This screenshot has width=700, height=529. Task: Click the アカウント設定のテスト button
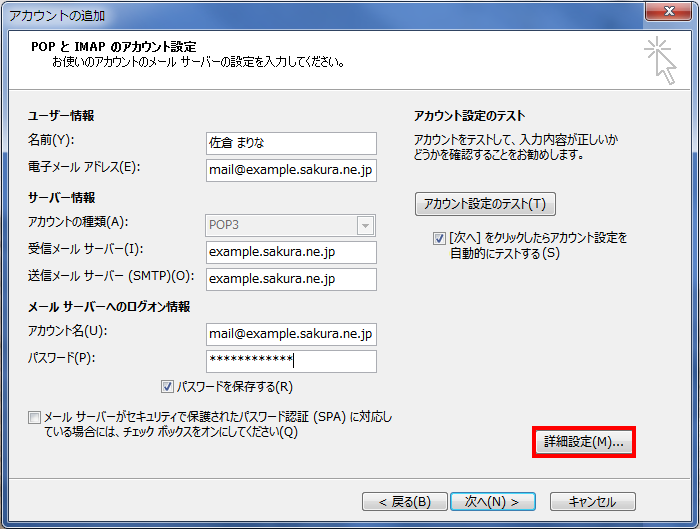click(485, 204)
